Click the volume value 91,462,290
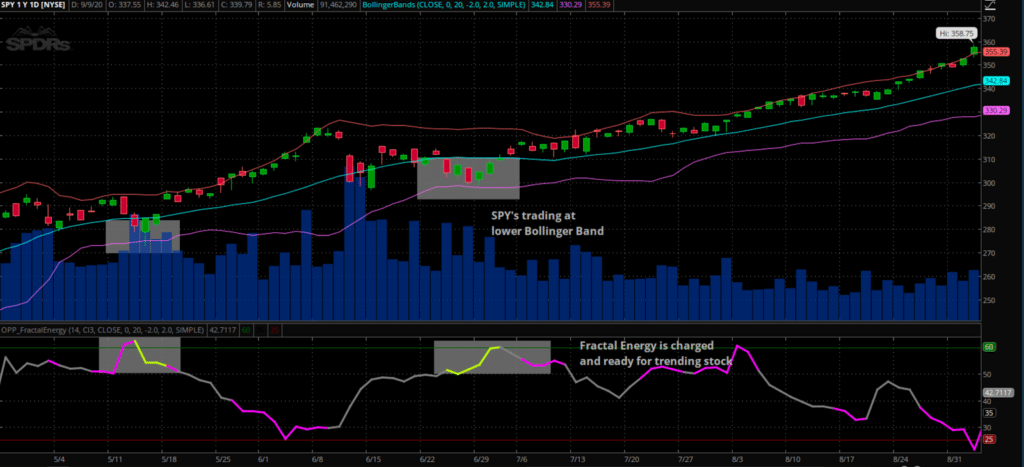Image resolution: width=1024 pixels, height=467 pixels. (x=338, y=5)
